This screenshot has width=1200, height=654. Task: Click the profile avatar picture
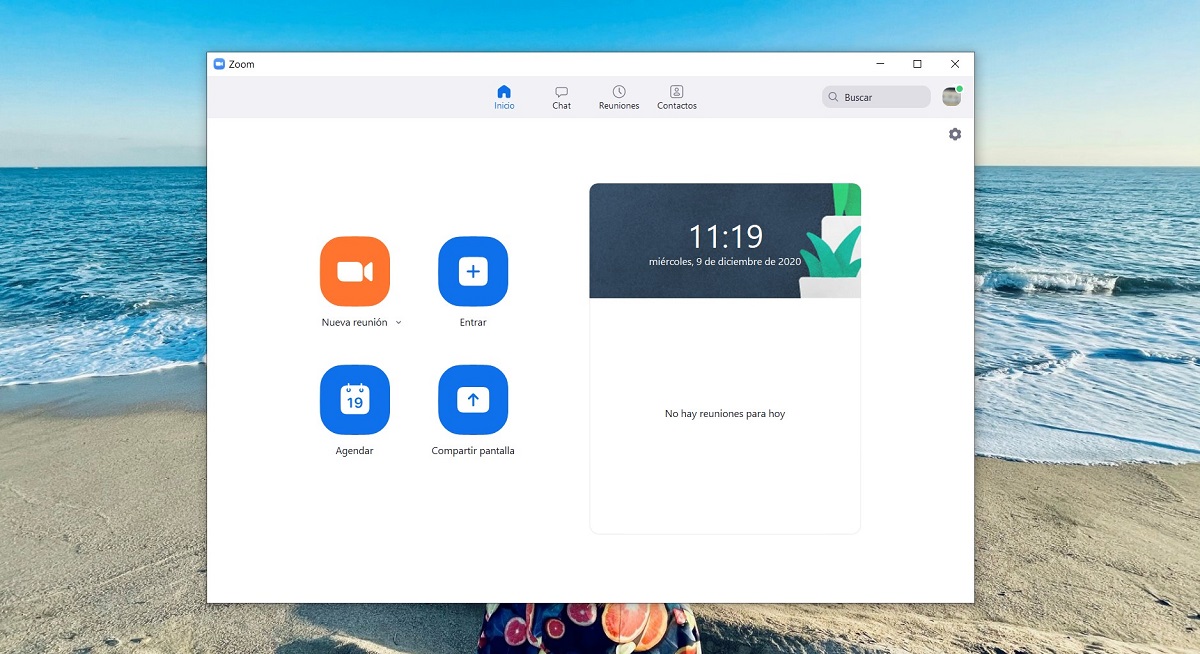point(951,97)
